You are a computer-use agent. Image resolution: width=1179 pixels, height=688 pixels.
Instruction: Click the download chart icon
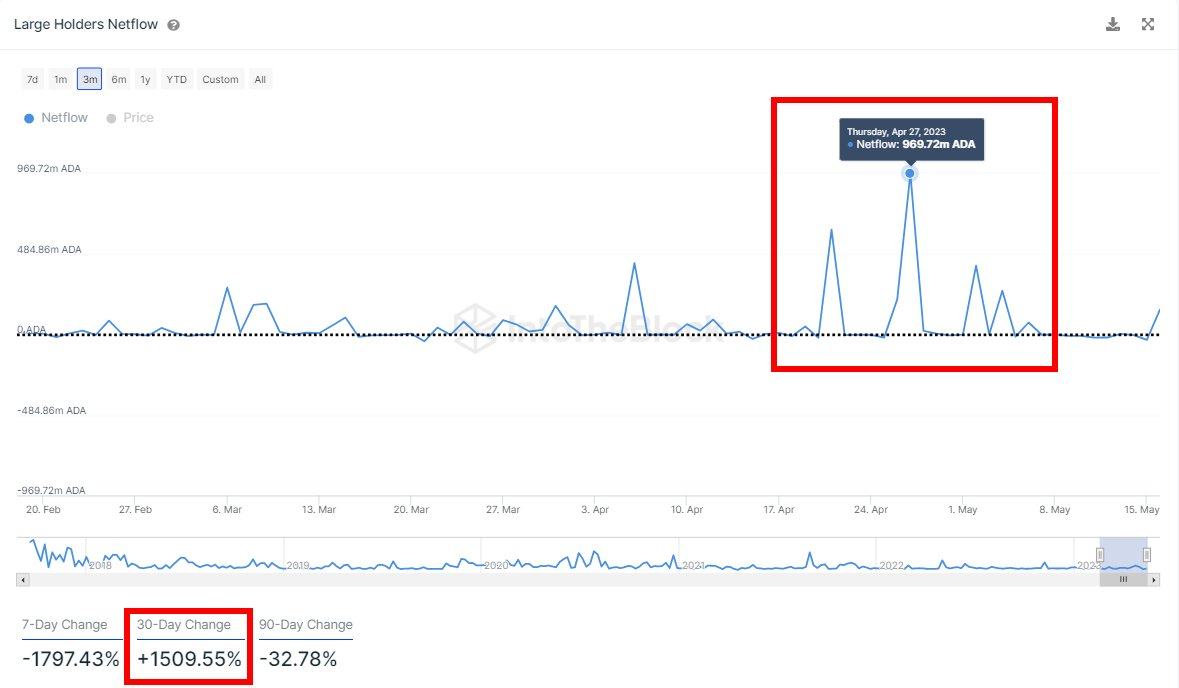(x=1112, y=25)
